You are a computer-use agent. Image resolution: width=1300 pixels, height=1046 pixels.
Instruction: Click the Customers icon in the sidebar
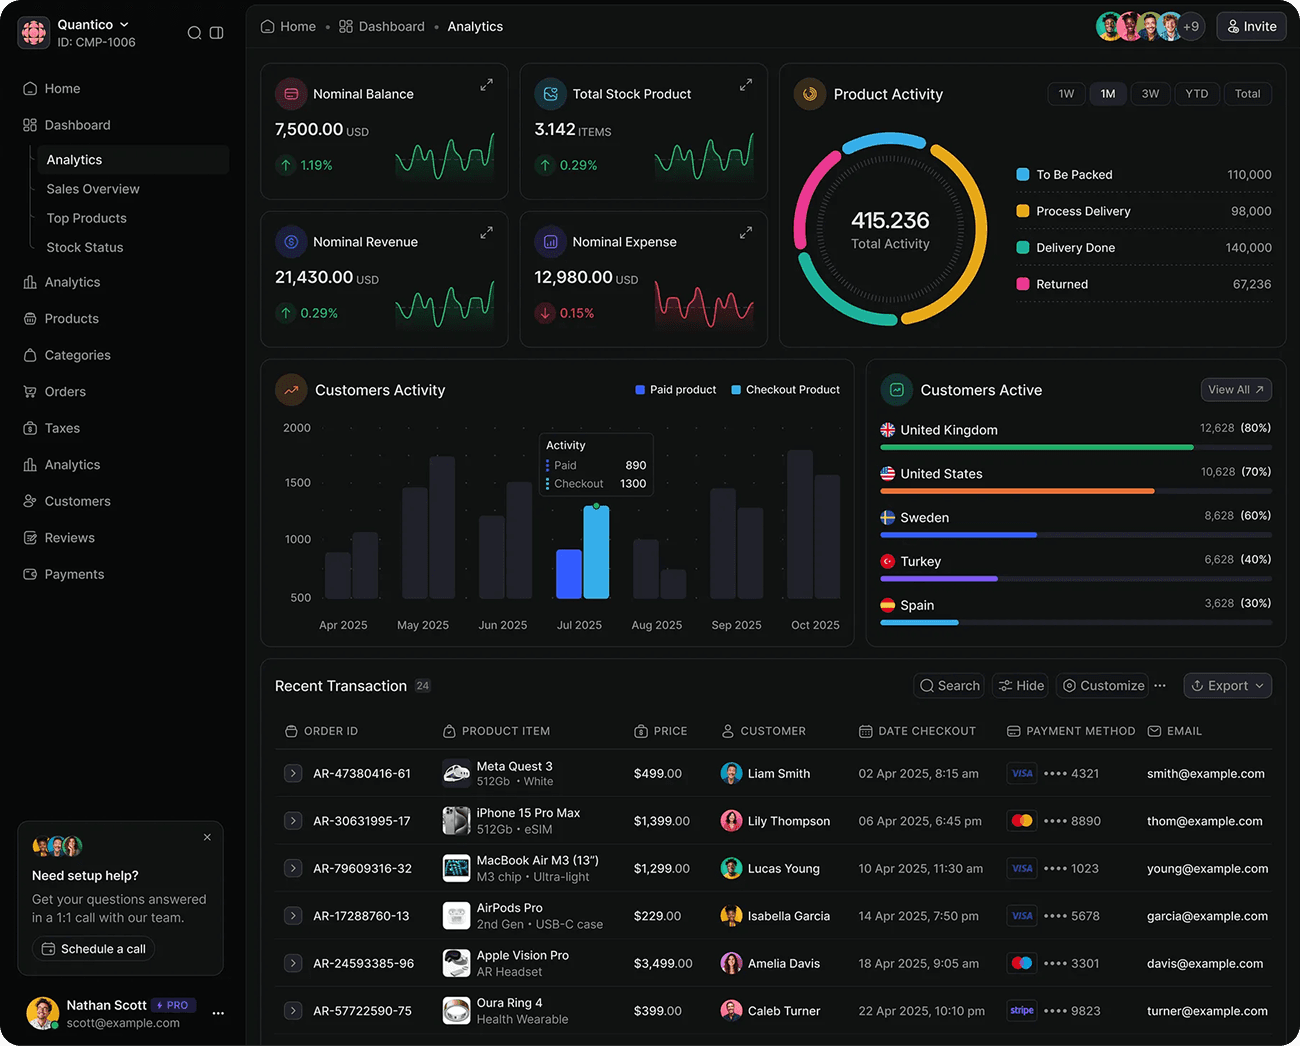click(x=30, y=501)
